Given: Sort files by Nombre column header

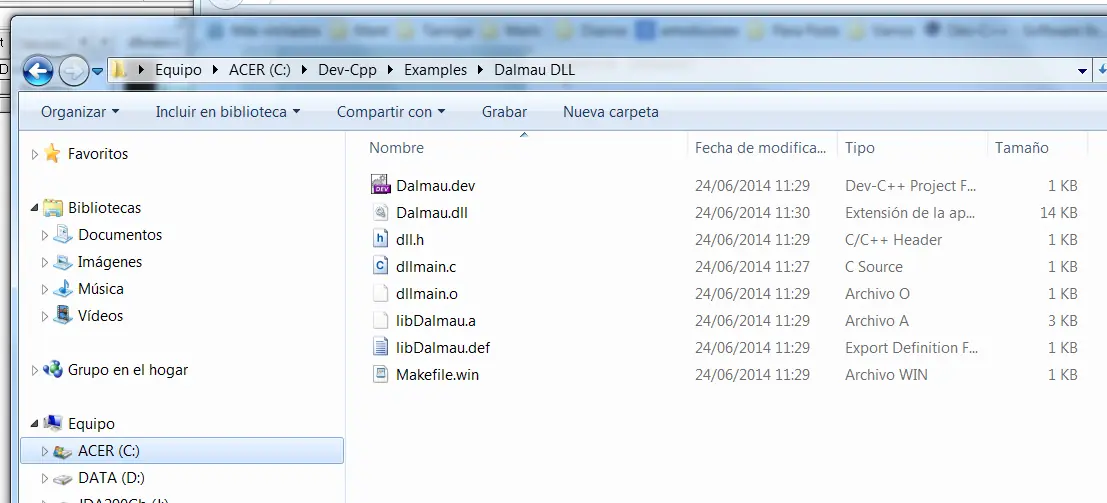Looking at the screenshot, I should [x=397, y=148].
